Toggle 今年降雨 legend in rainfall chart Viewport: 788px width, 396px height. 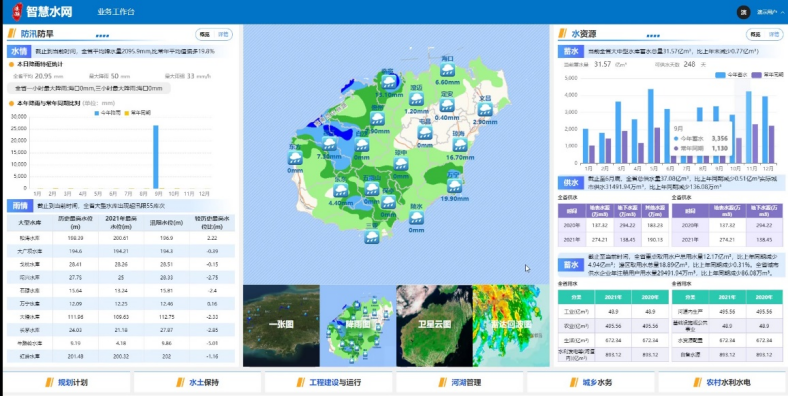(x=108, y=113)
